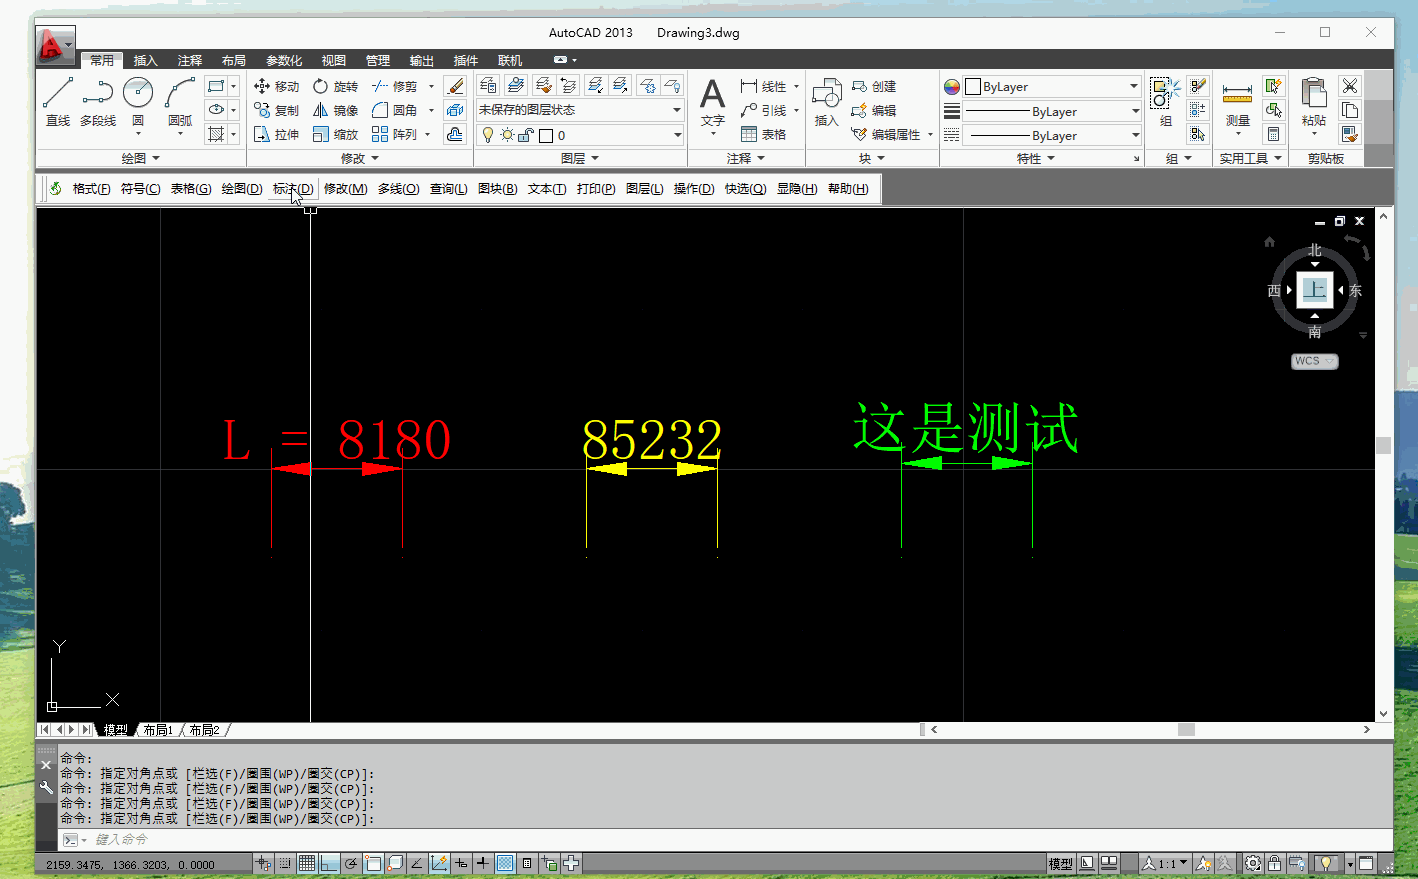Image resolution: width=1418 pixels, height=879 pixels.
Task: Click the rectangle draw icon
Action: (216, 86)
